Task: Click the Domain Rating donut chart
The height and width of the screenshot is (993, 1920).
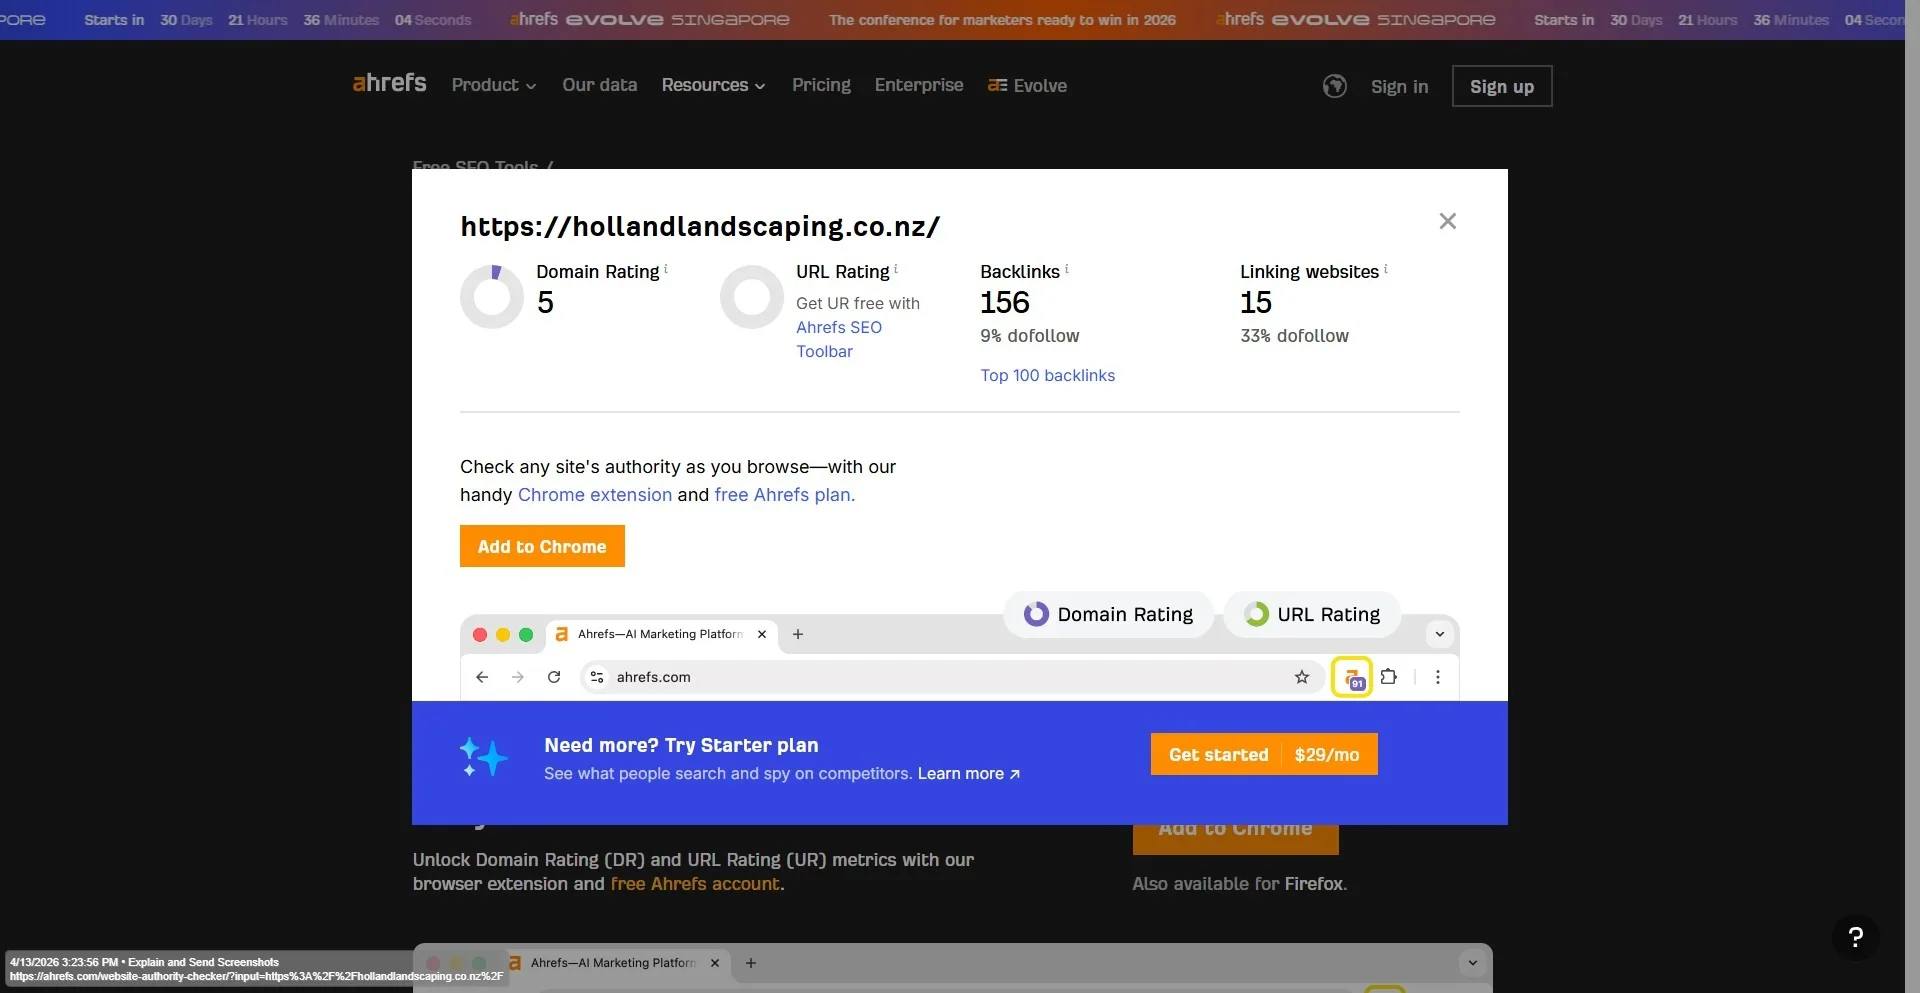Action: click(x=492, y=297)
